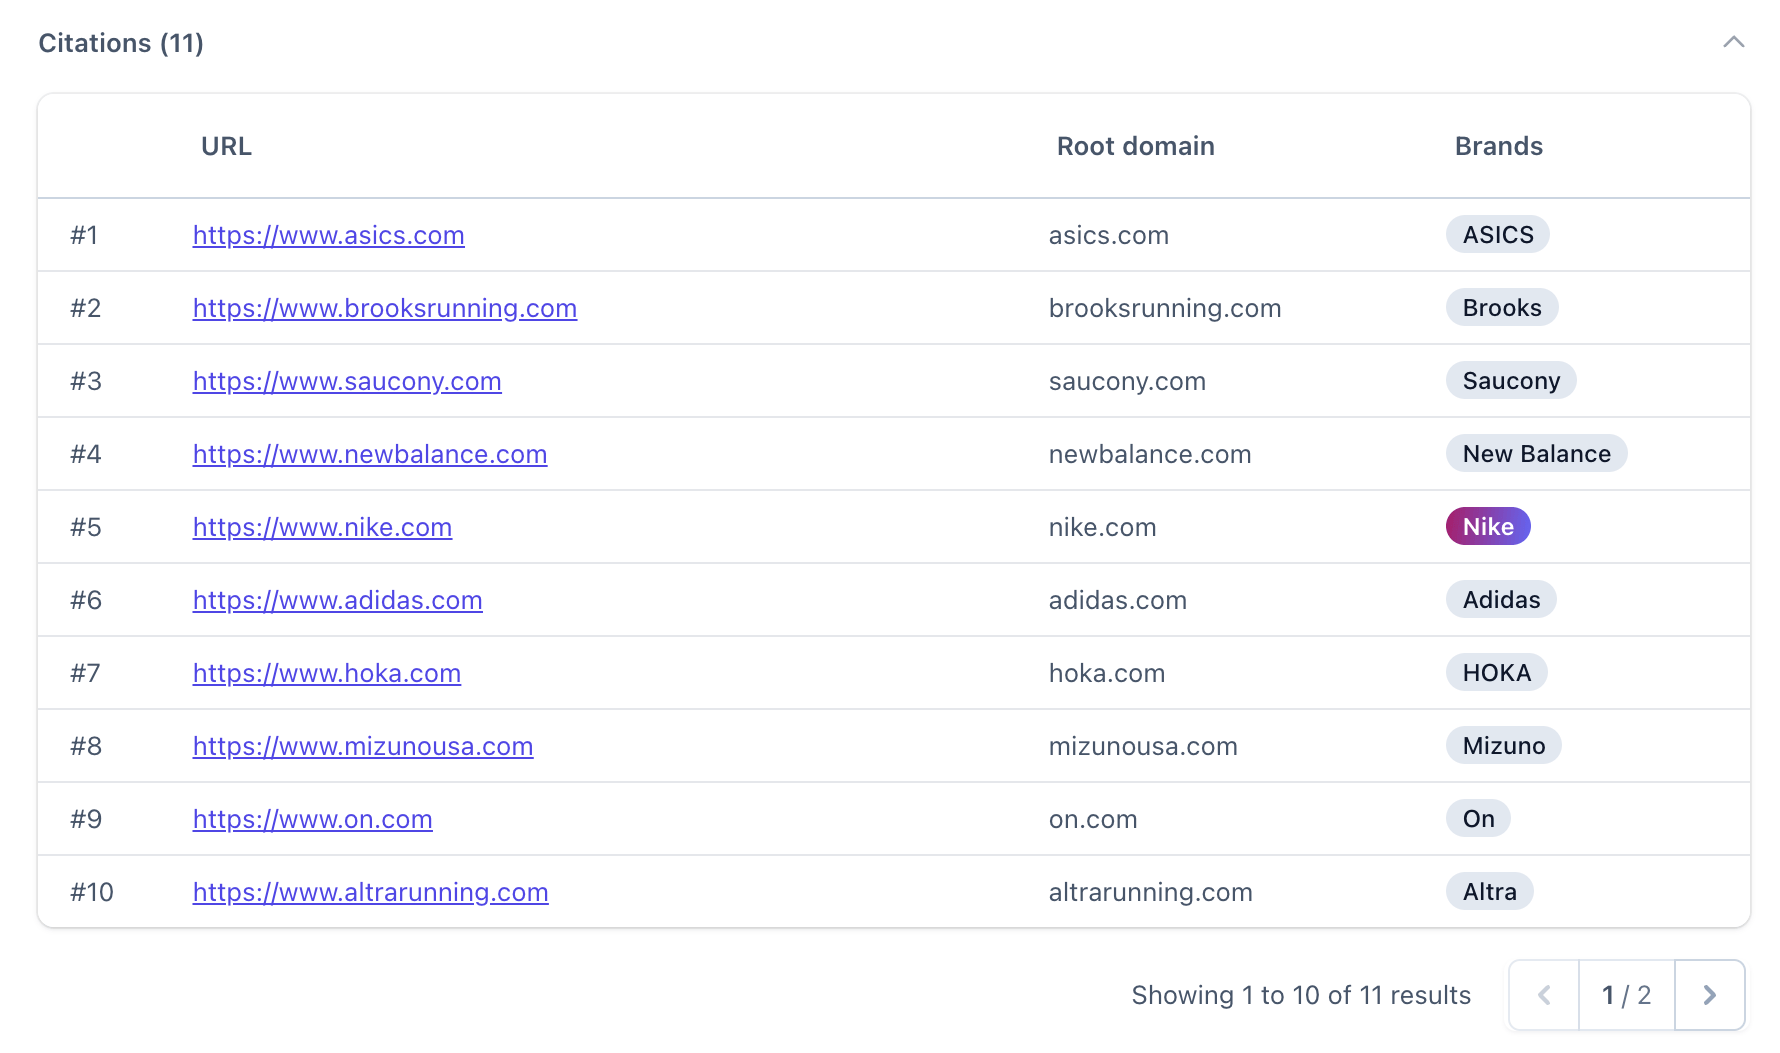Click the highlighted Nike brand tag

pyautogui.click(x=1488, y=527)
